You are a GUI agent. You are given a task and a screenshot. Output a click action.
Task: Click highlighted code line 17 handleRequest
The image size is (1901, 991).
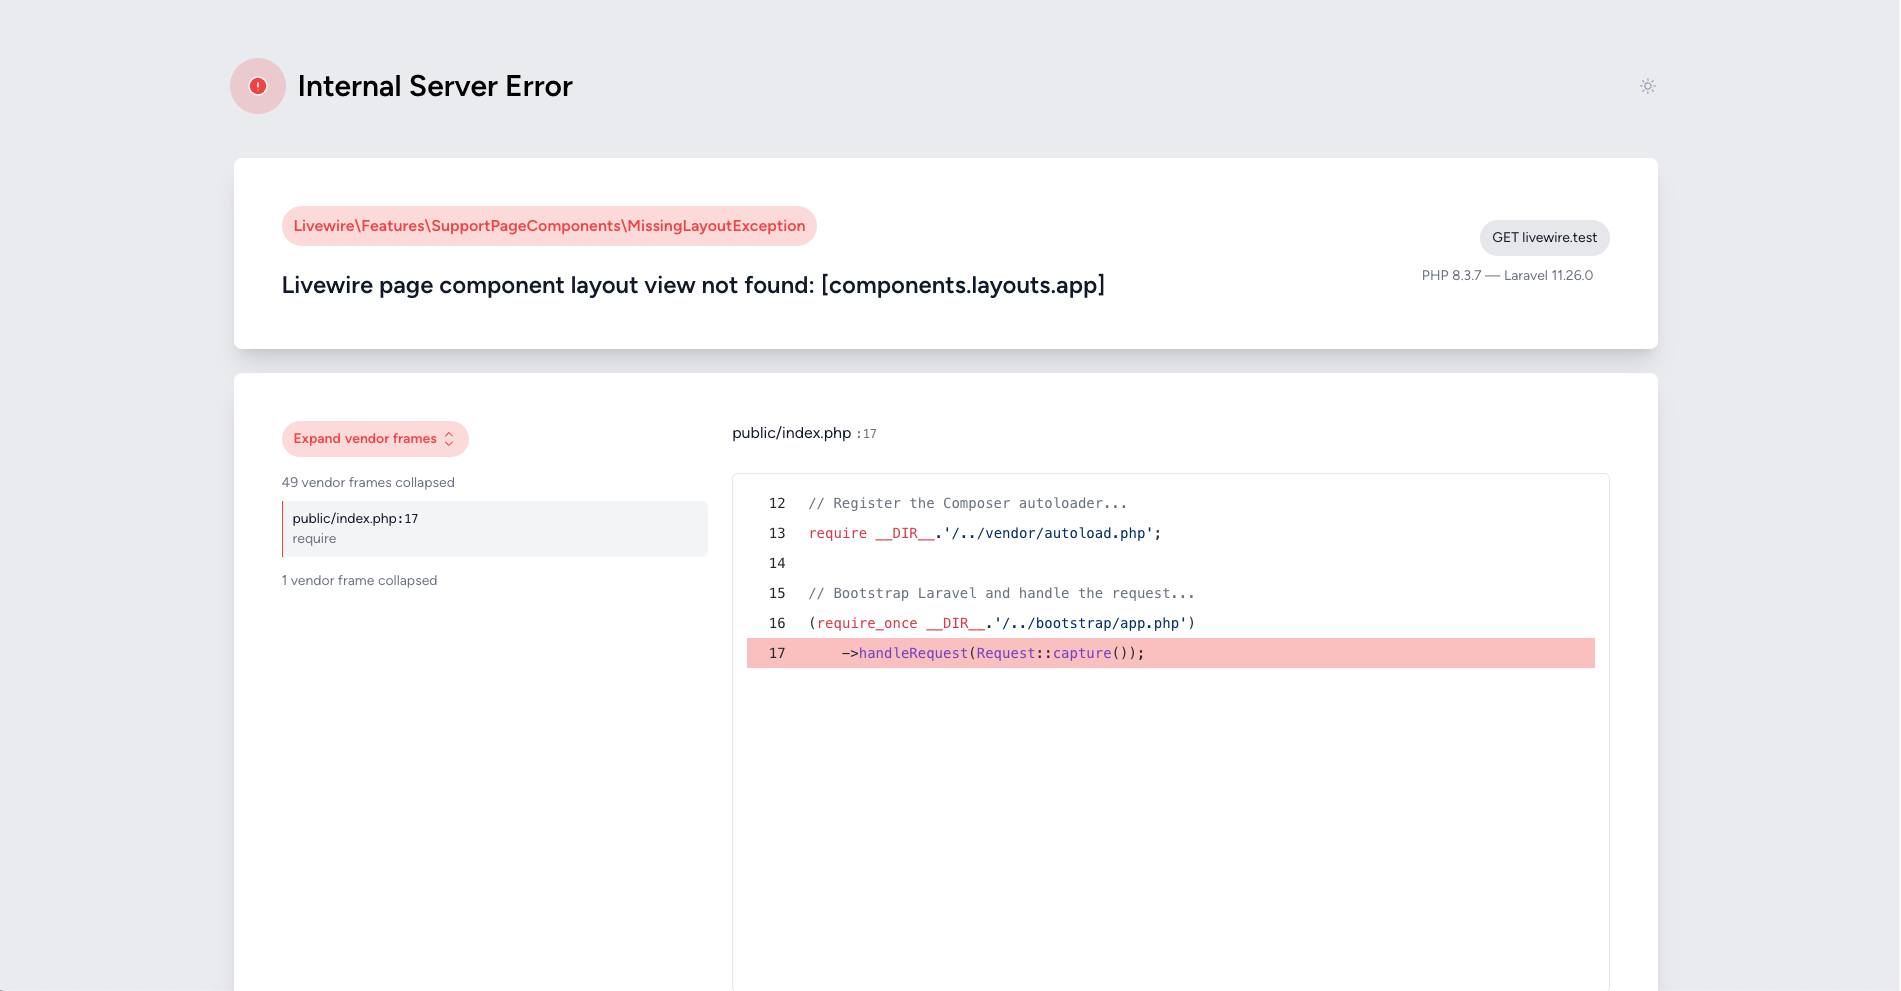1171,653
